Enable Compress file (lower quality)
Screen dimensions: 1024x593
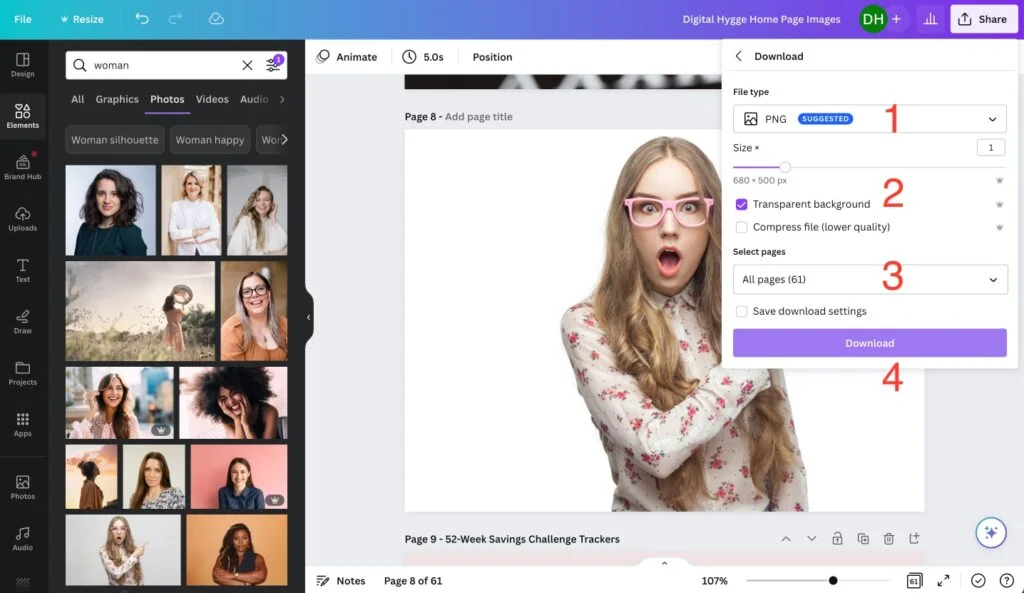click(741, 227)
